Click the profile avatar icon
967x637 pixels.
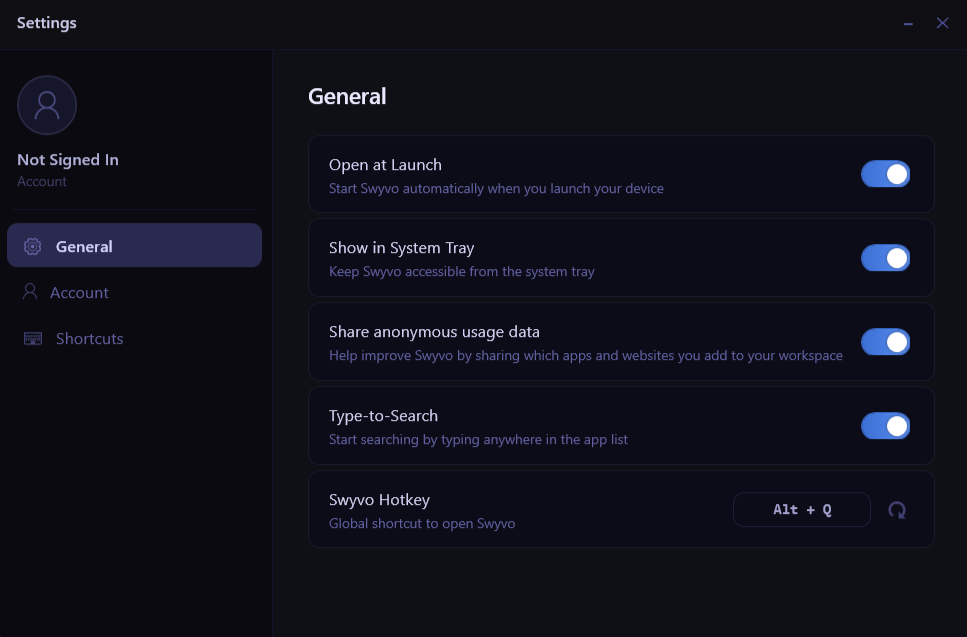(x=47, y=105)
